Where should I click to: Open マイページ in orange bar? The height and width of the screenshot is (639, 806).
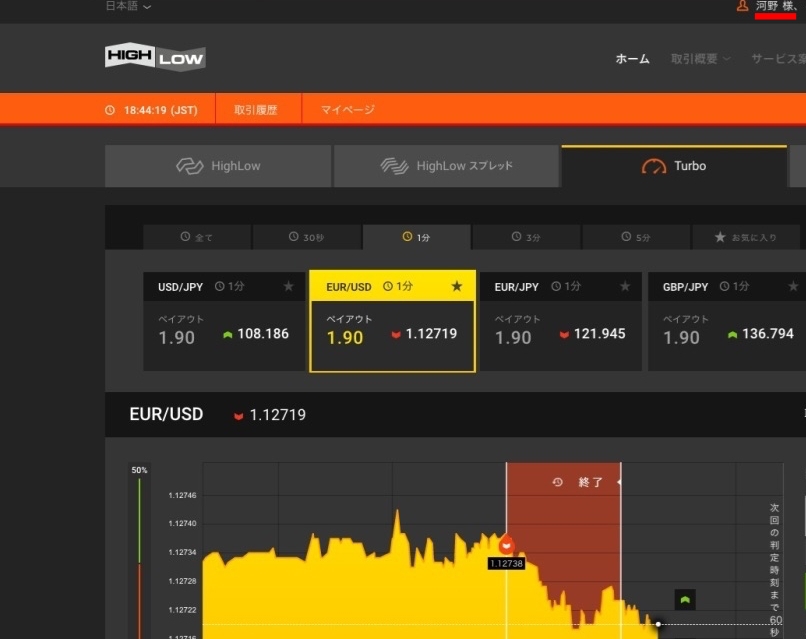[x=347, y=109]
